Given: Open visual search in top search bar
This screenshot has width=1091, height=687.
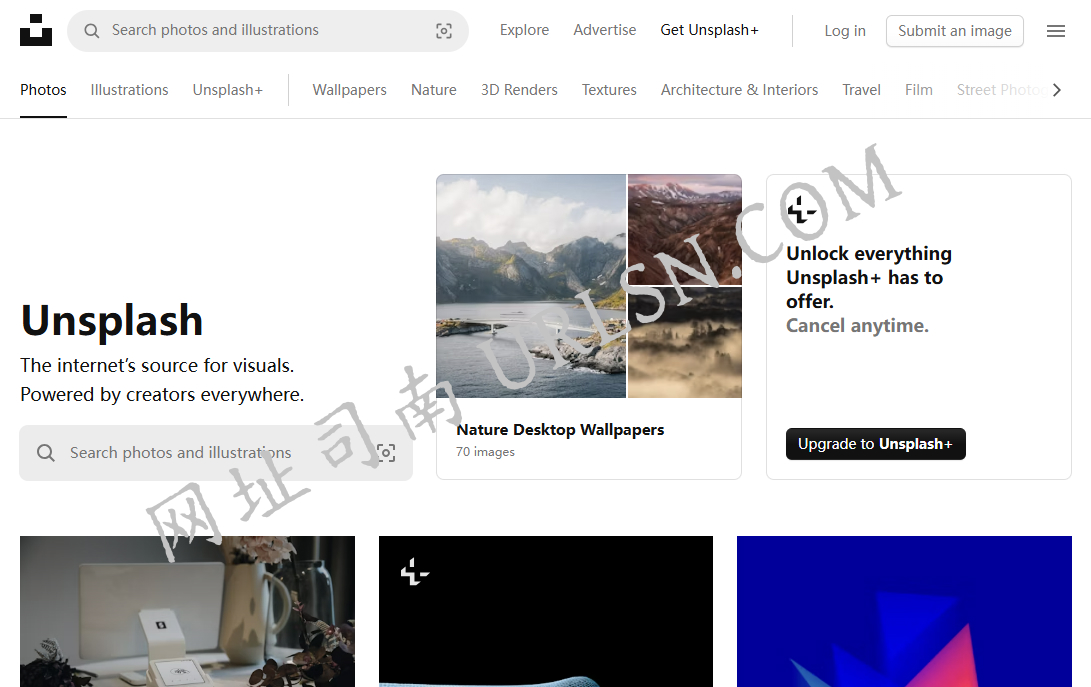Looking at the screenshot, I should pyautogui.click(x=444, y=31).
